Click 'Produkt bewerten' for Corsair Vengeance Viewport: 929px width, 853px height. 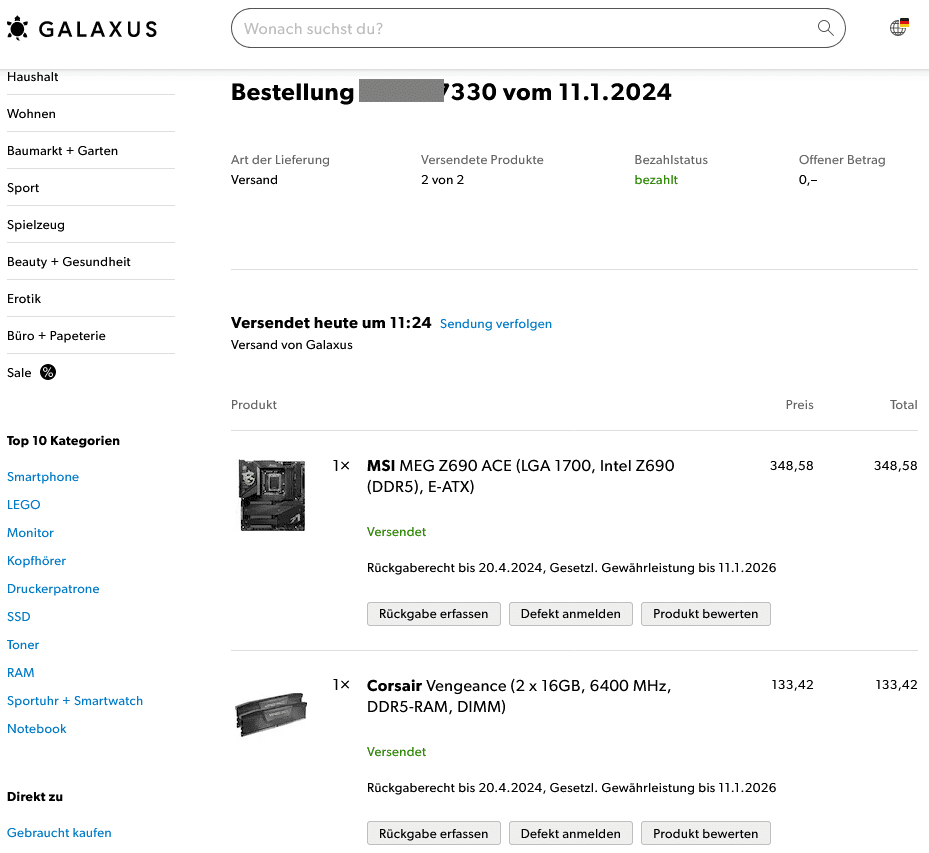pyautogui.click(x=706, y=833)
